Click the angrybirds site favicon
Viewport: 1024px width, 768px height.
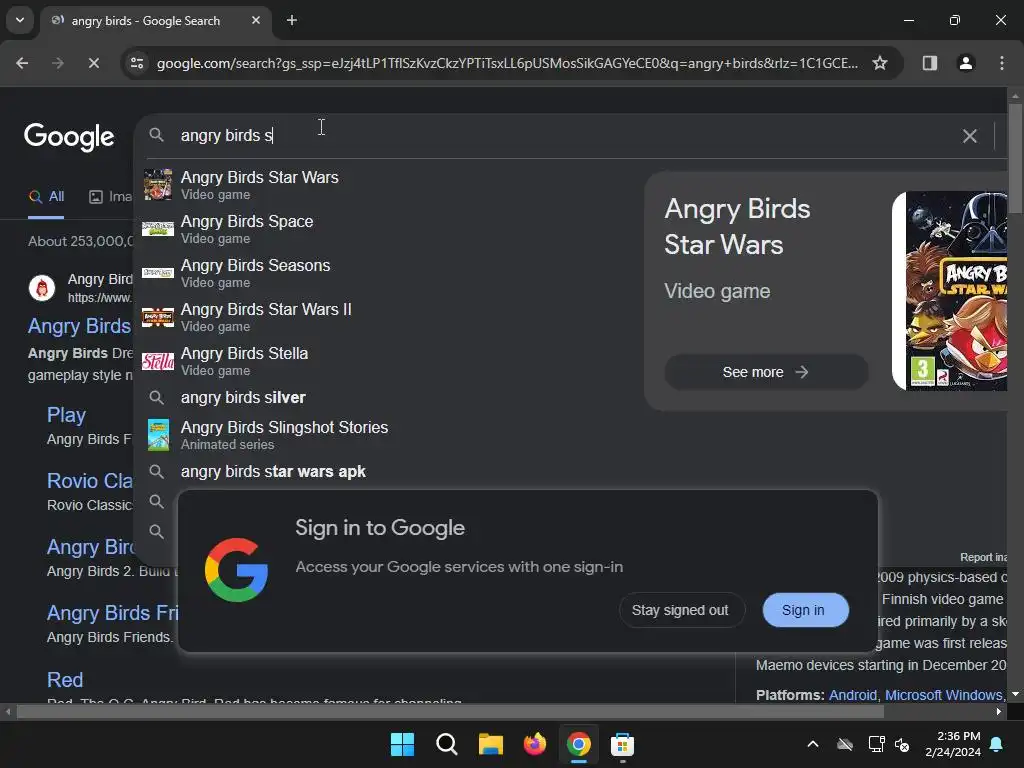(x=42, y=287)
